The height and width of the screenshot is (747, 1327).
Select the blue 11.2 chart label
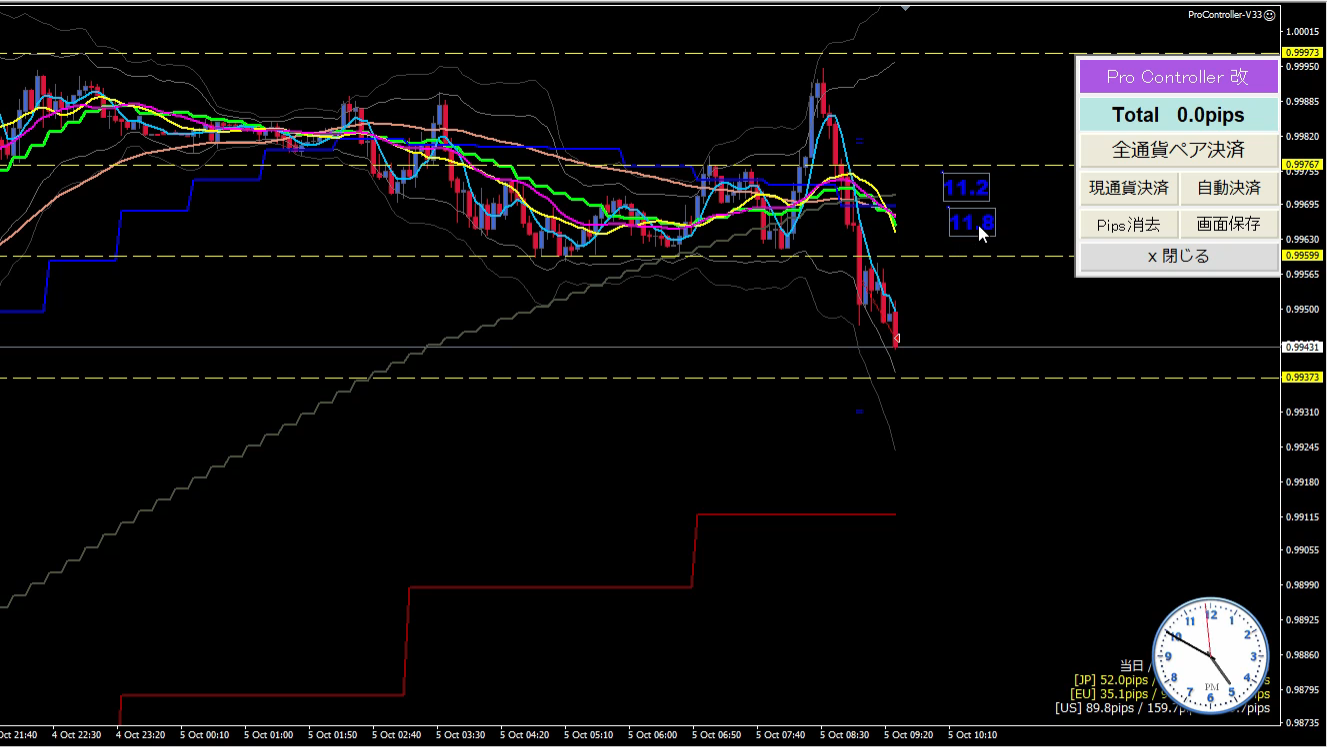point(966,187)
